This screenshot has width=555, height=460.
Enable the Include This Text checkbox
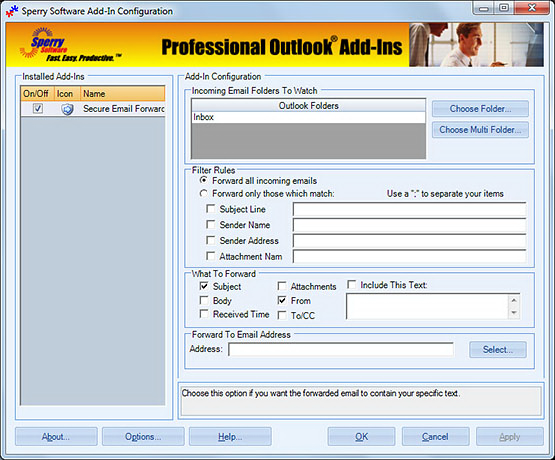tap(352, 284)
